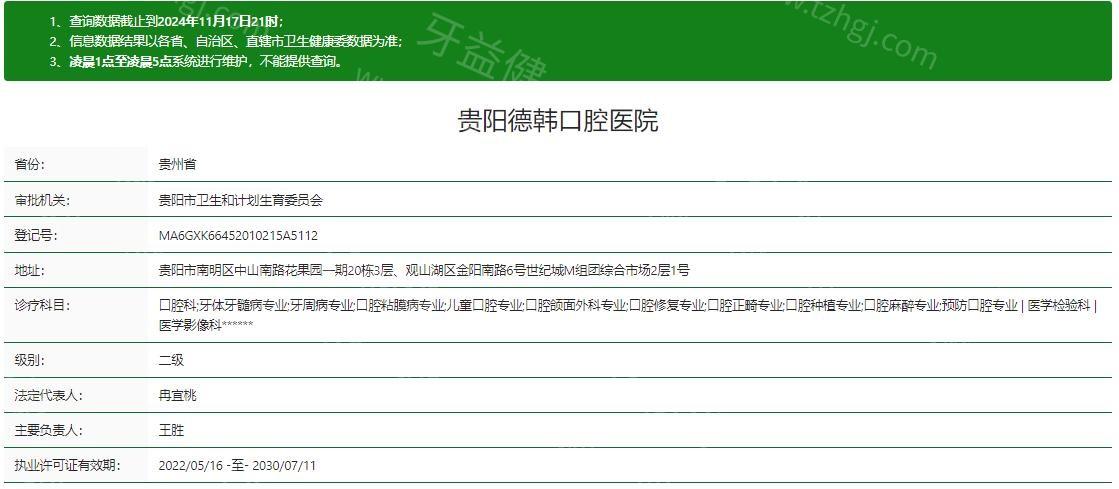Click the 法定代表人 field label
The width and height of the screenshot is (1119, 489).
[x=49, y=395]
